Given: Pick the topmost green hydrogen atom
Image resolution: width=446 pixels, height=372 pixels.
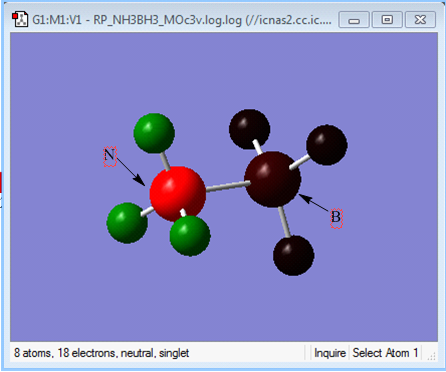Looking at the screenshot, I should pos(154,133).
